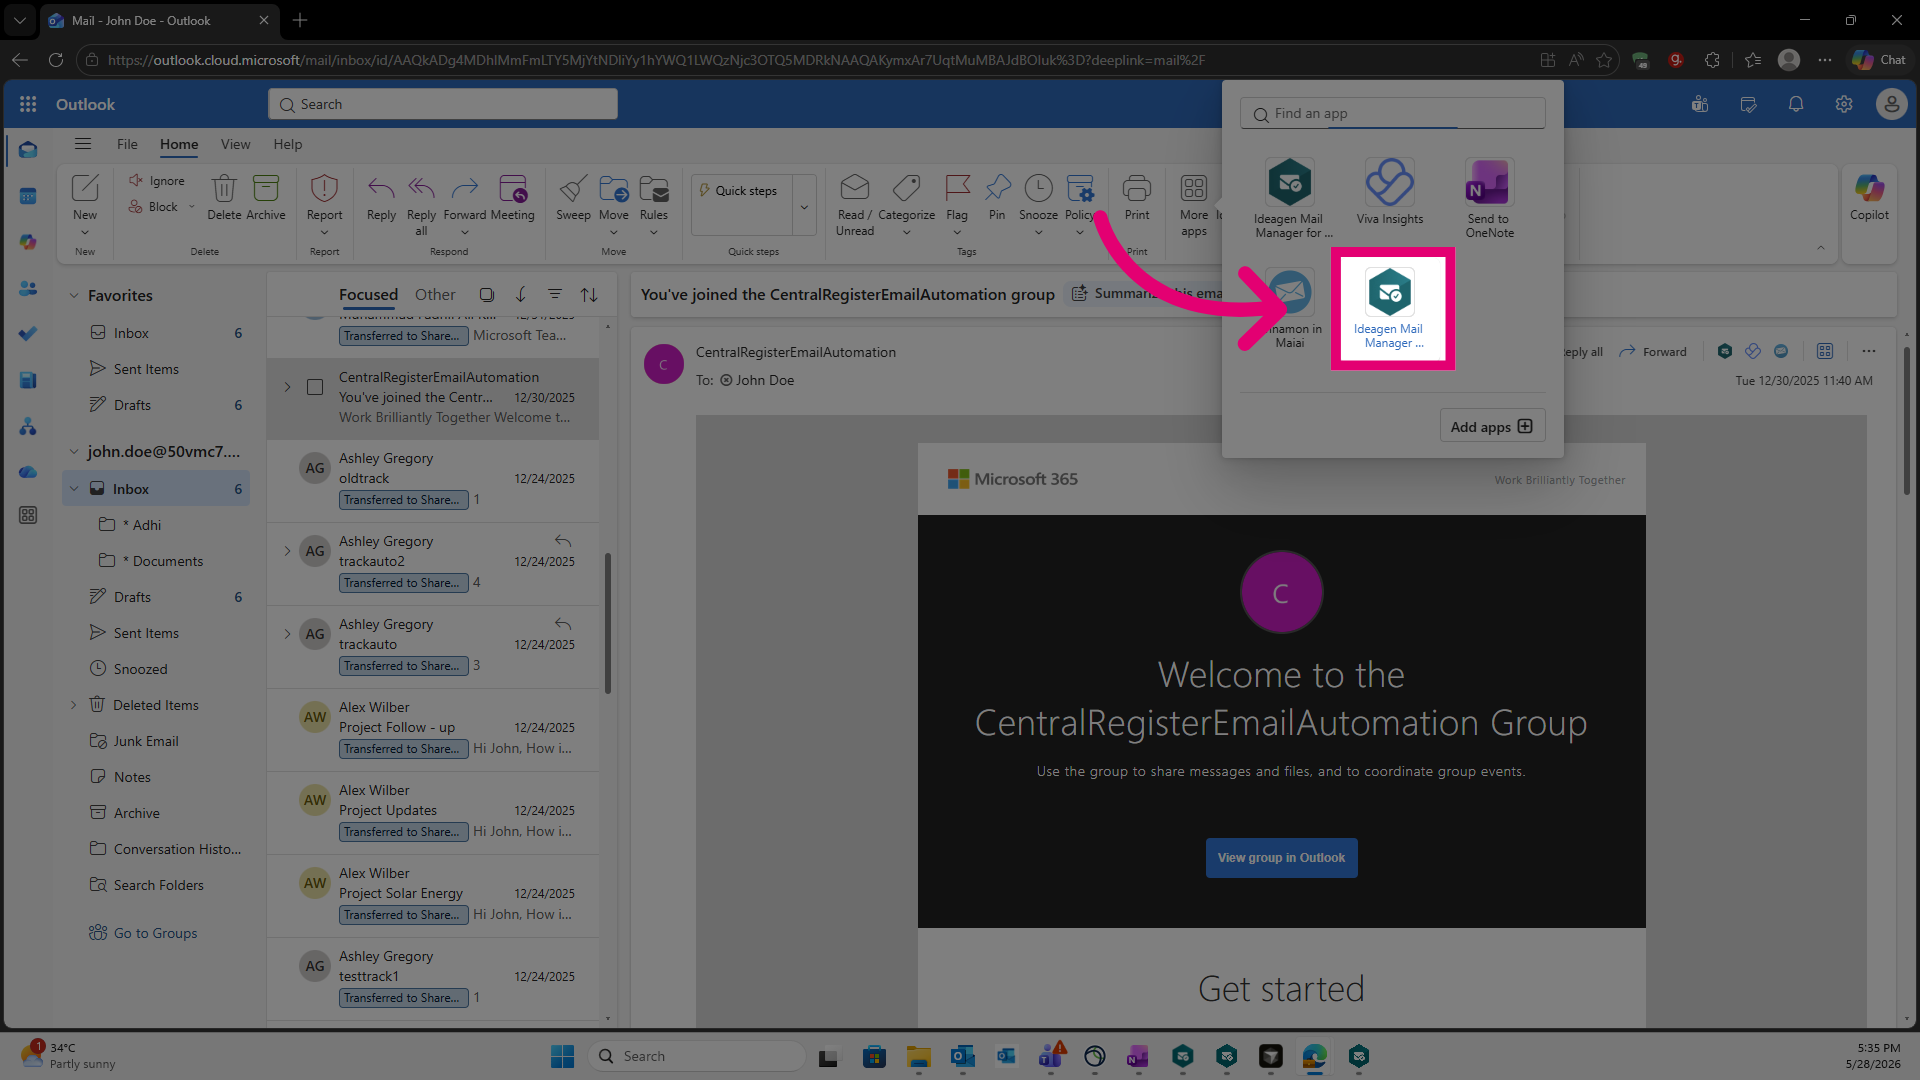The height and width of the screenshot is (1080, 1920).
Task: Select the Focused inbox tab
Action: pyautogui.click(x=368, y=295)
